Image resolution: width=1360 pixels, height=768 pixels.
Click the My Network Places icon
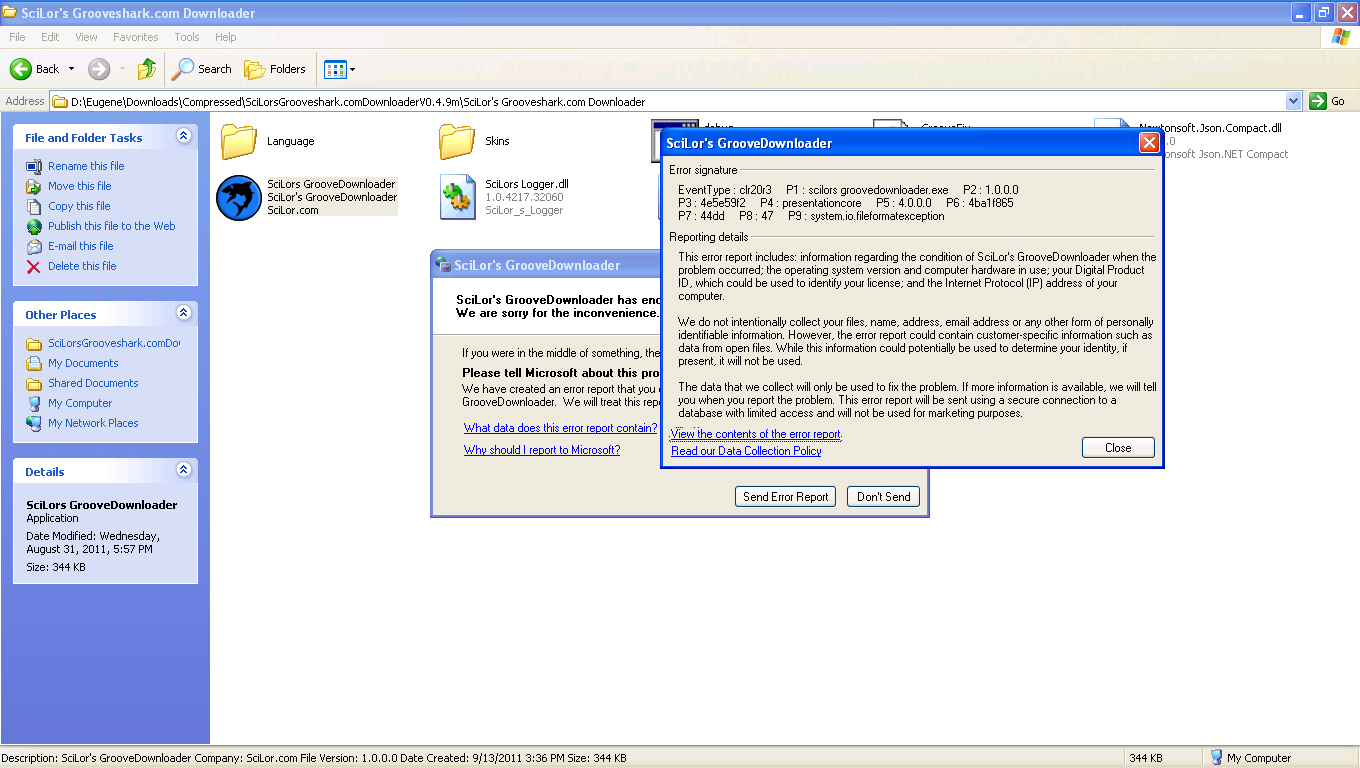click(x=34, y=423)
